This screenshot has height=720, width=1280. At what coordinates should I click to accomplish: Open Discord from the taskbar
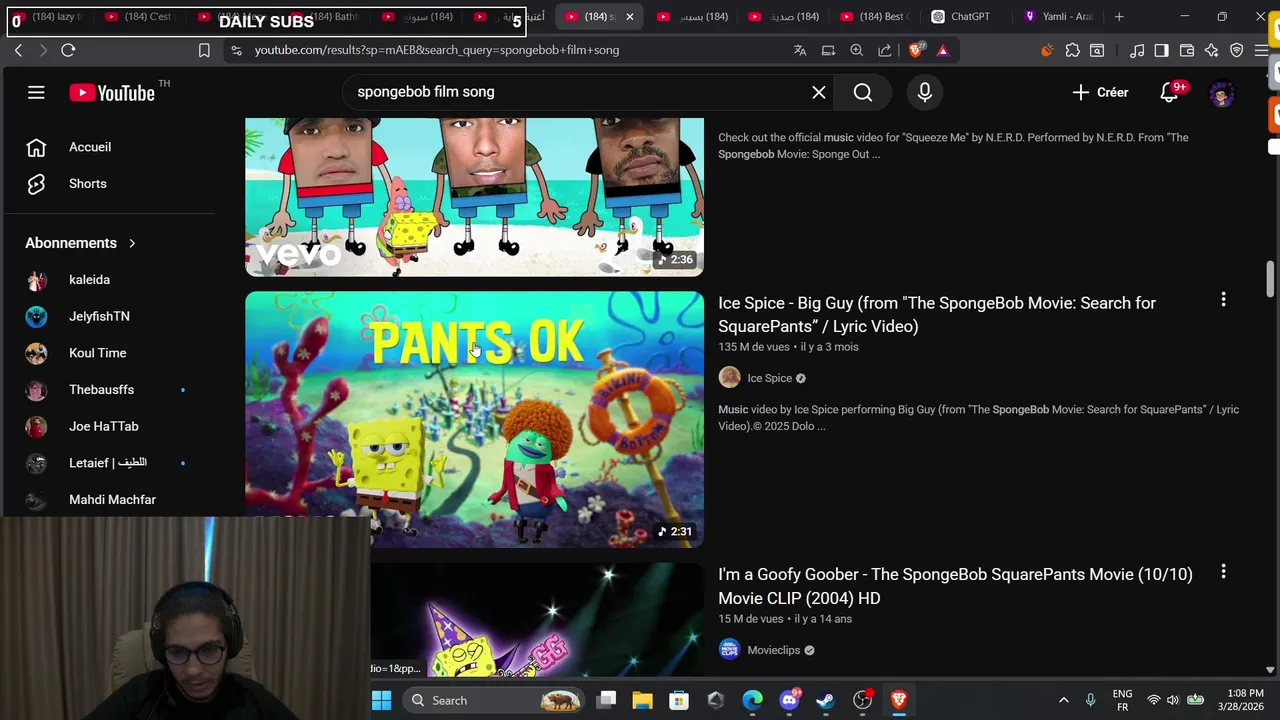click(x=789, y=700)
